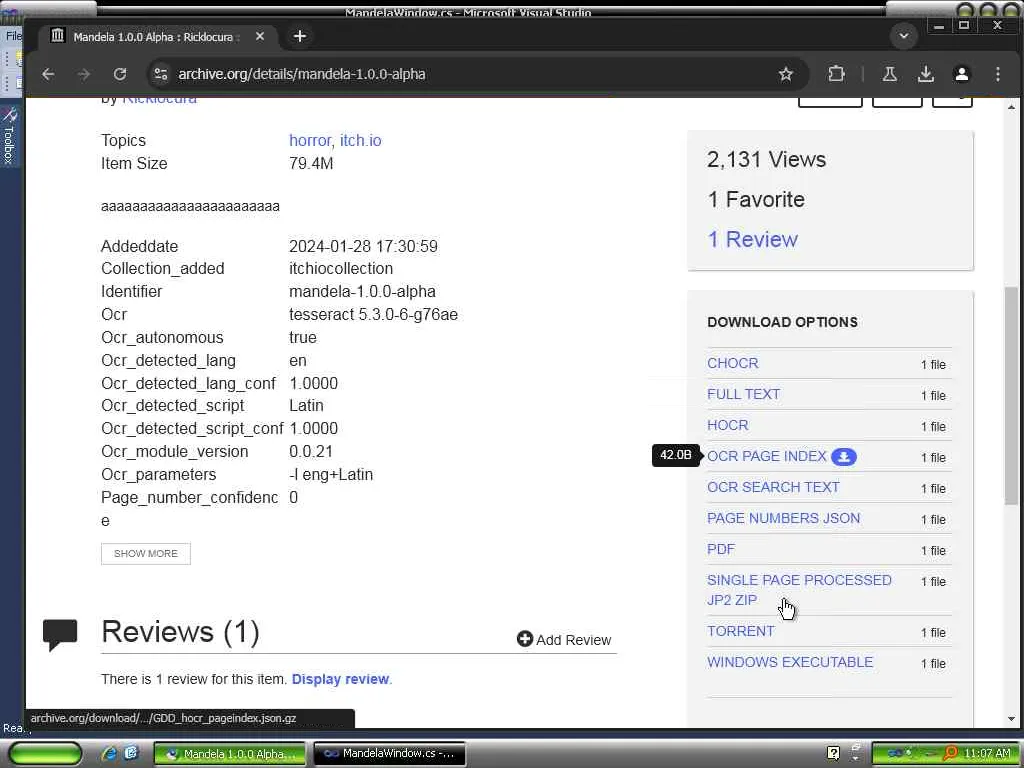This screenshot has width=1024, height=768.
Task: Click the identifier value mandela-1.0.0-alpha
Action: click(362, 291)
